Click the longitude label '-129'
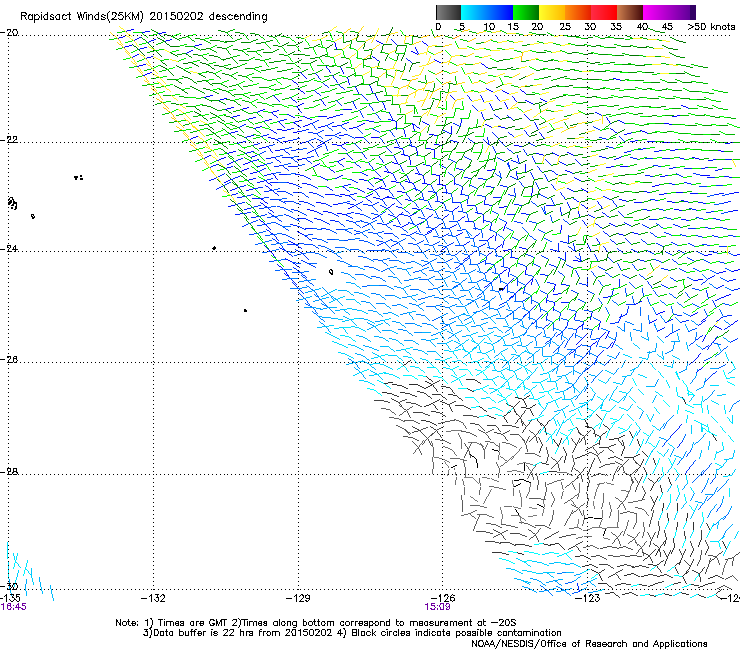Screen dimensions: 740x650 coord(298,598)
